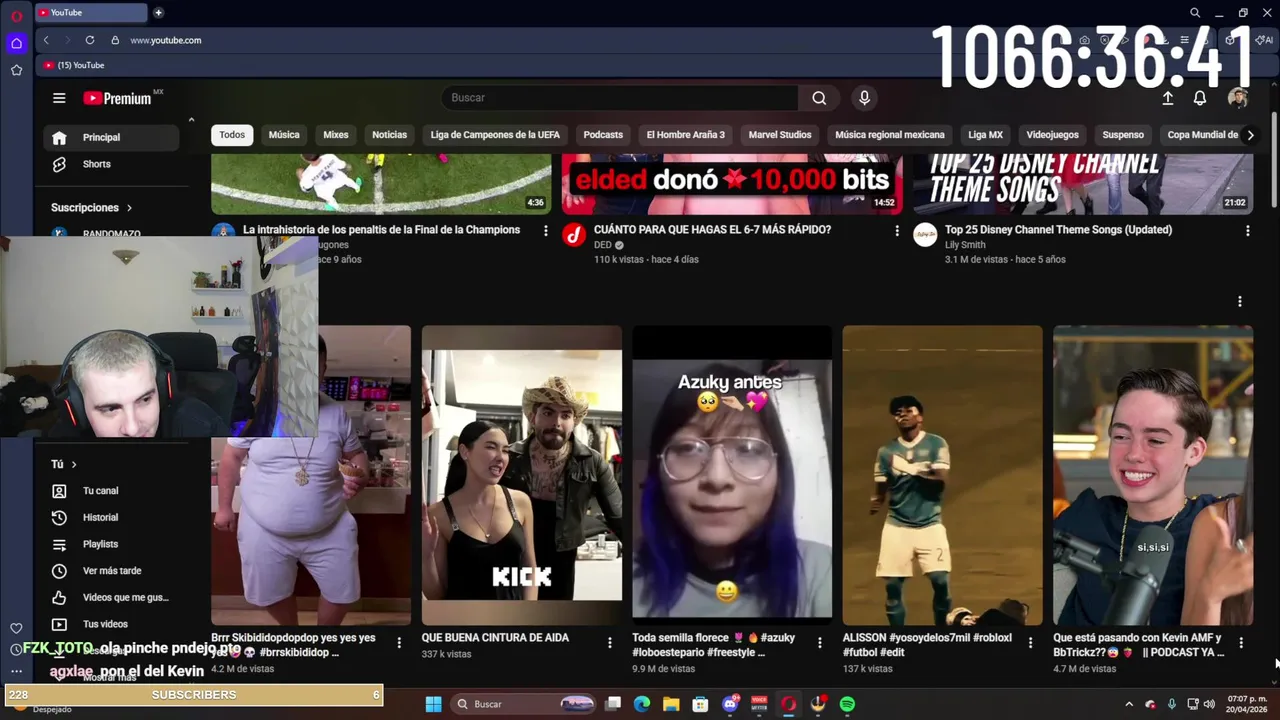Open options for Brrr Skibididop short

pyautogui.click(x=399, y=643)
